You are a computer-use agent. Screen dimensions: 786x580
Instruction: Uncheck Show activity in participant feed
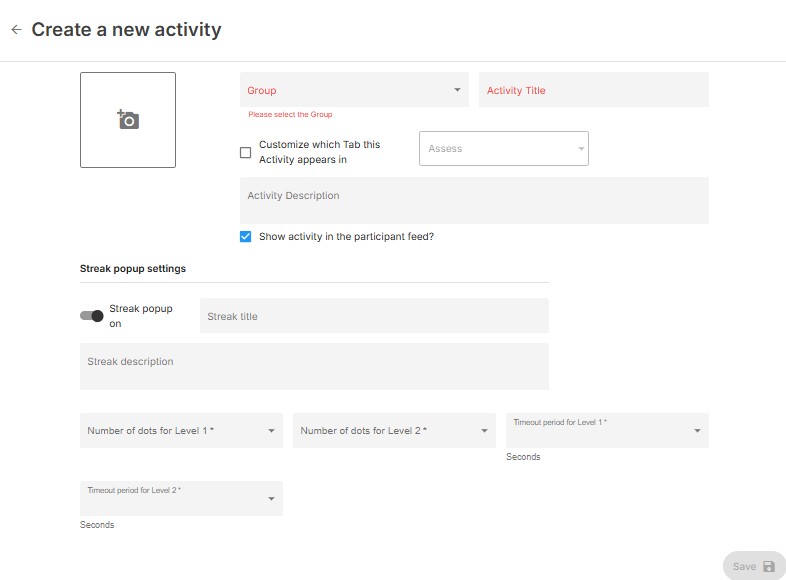[246, 237]
